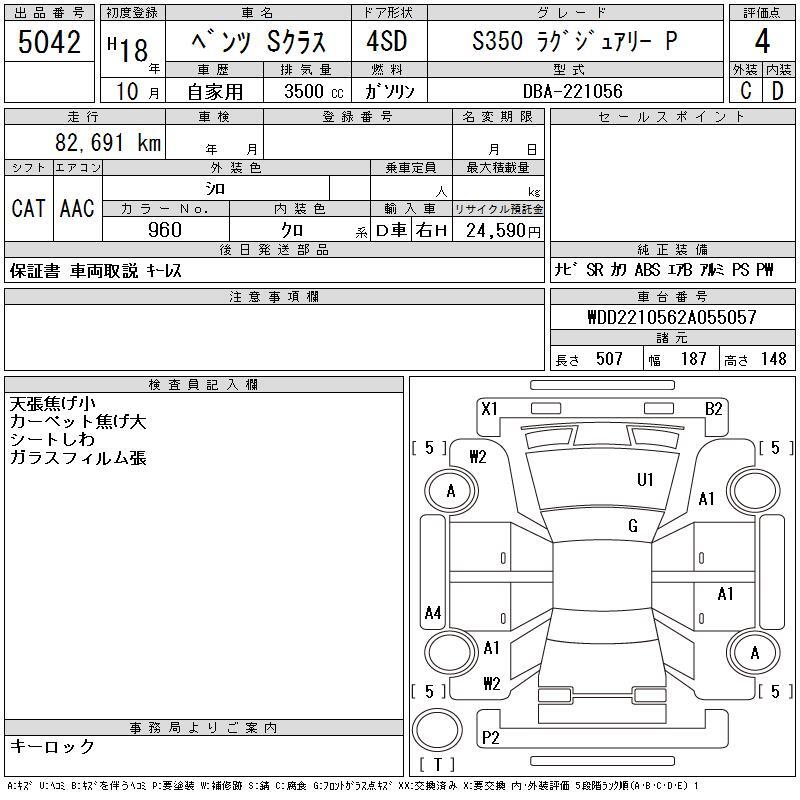
Task: Select the X1 mark on the front bumper diagram
Action: pyautogui.click(x=489, y=409)
